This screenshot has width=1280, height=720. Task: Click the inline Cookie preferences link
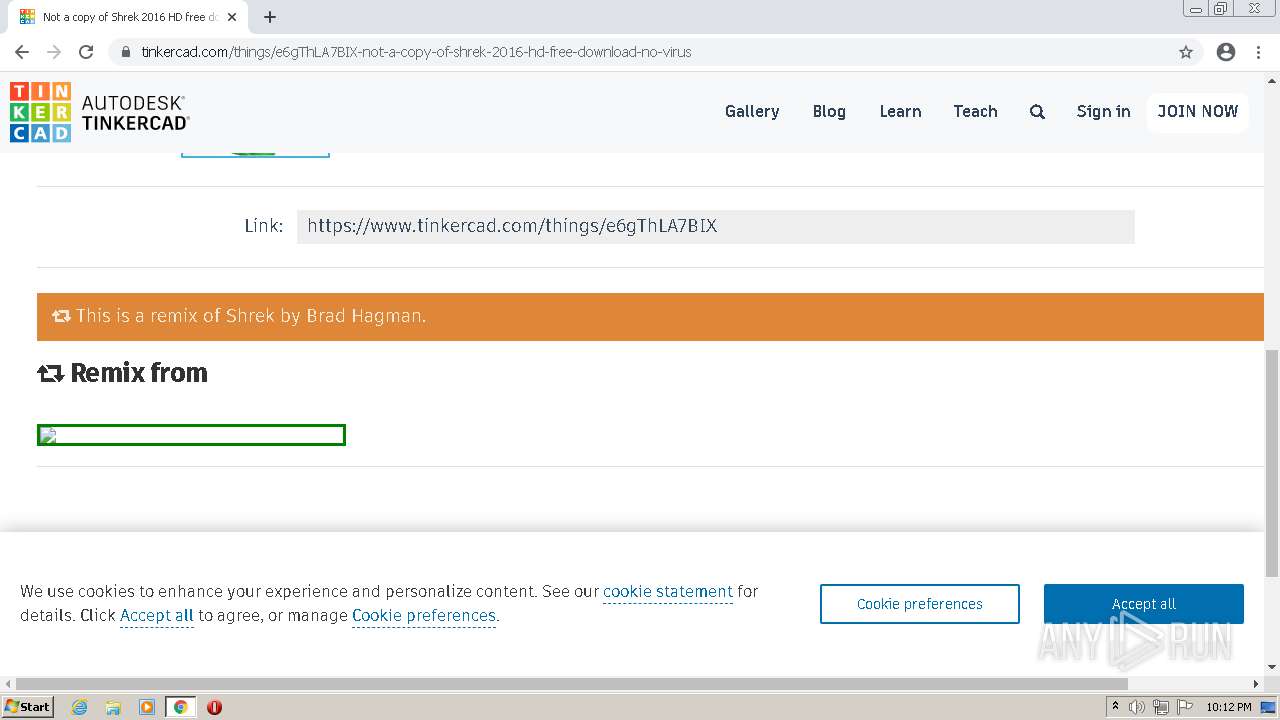tap(424, 616)
